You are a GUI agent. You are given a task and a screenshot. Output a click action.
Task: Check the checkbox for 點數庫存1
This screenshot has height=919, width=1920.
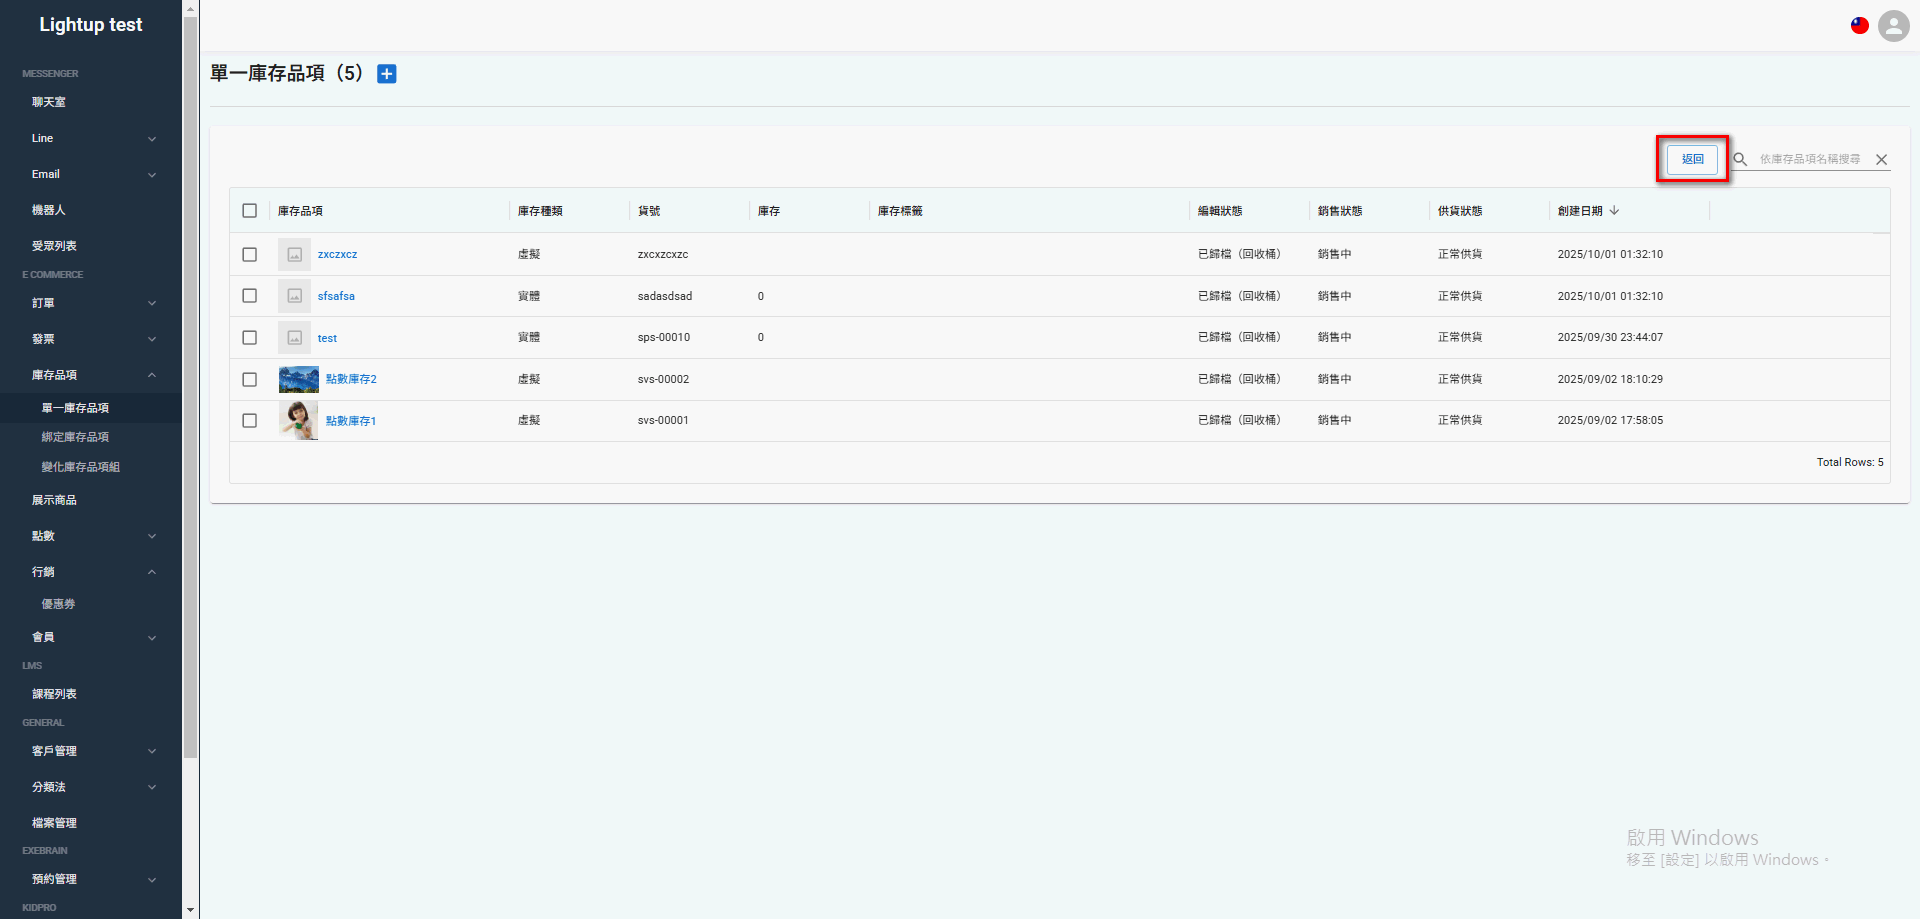[250, 420]
